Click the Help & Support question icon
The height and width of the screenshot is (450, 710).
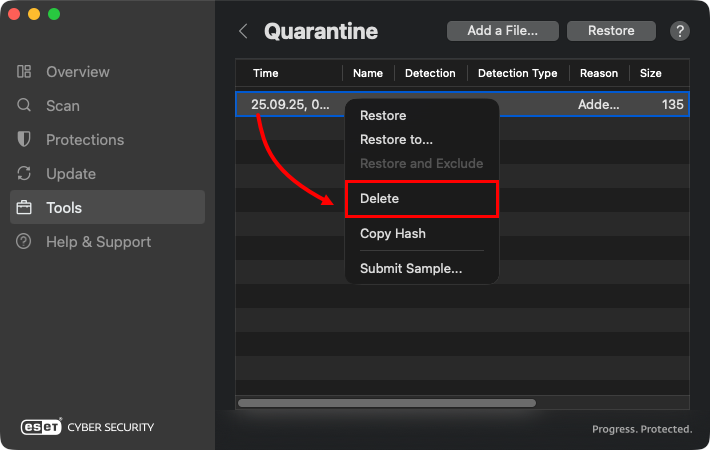pos(25,242)
